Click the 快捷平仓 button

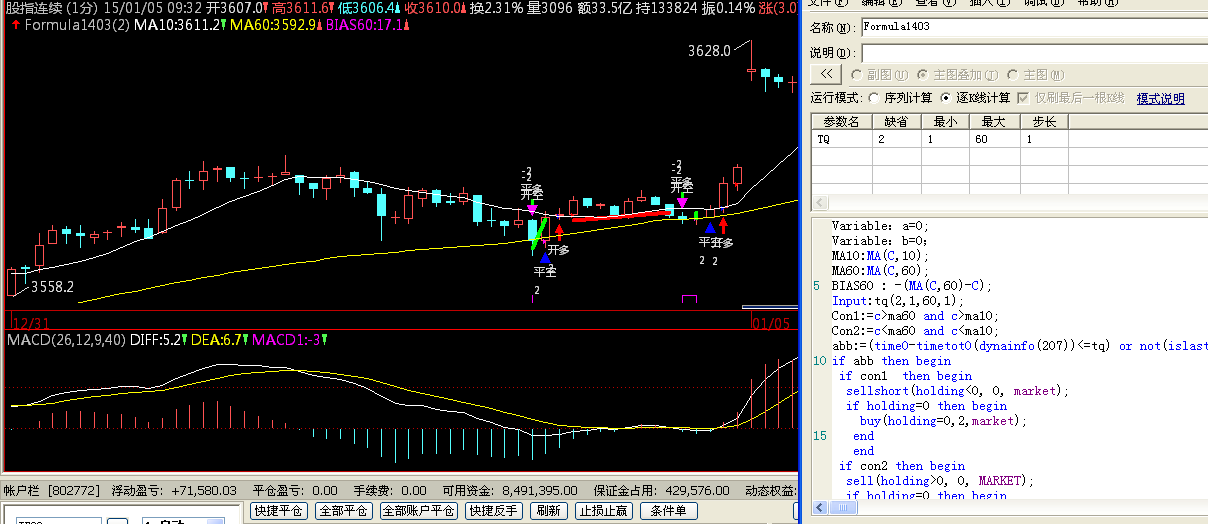(x=278, y=511)
